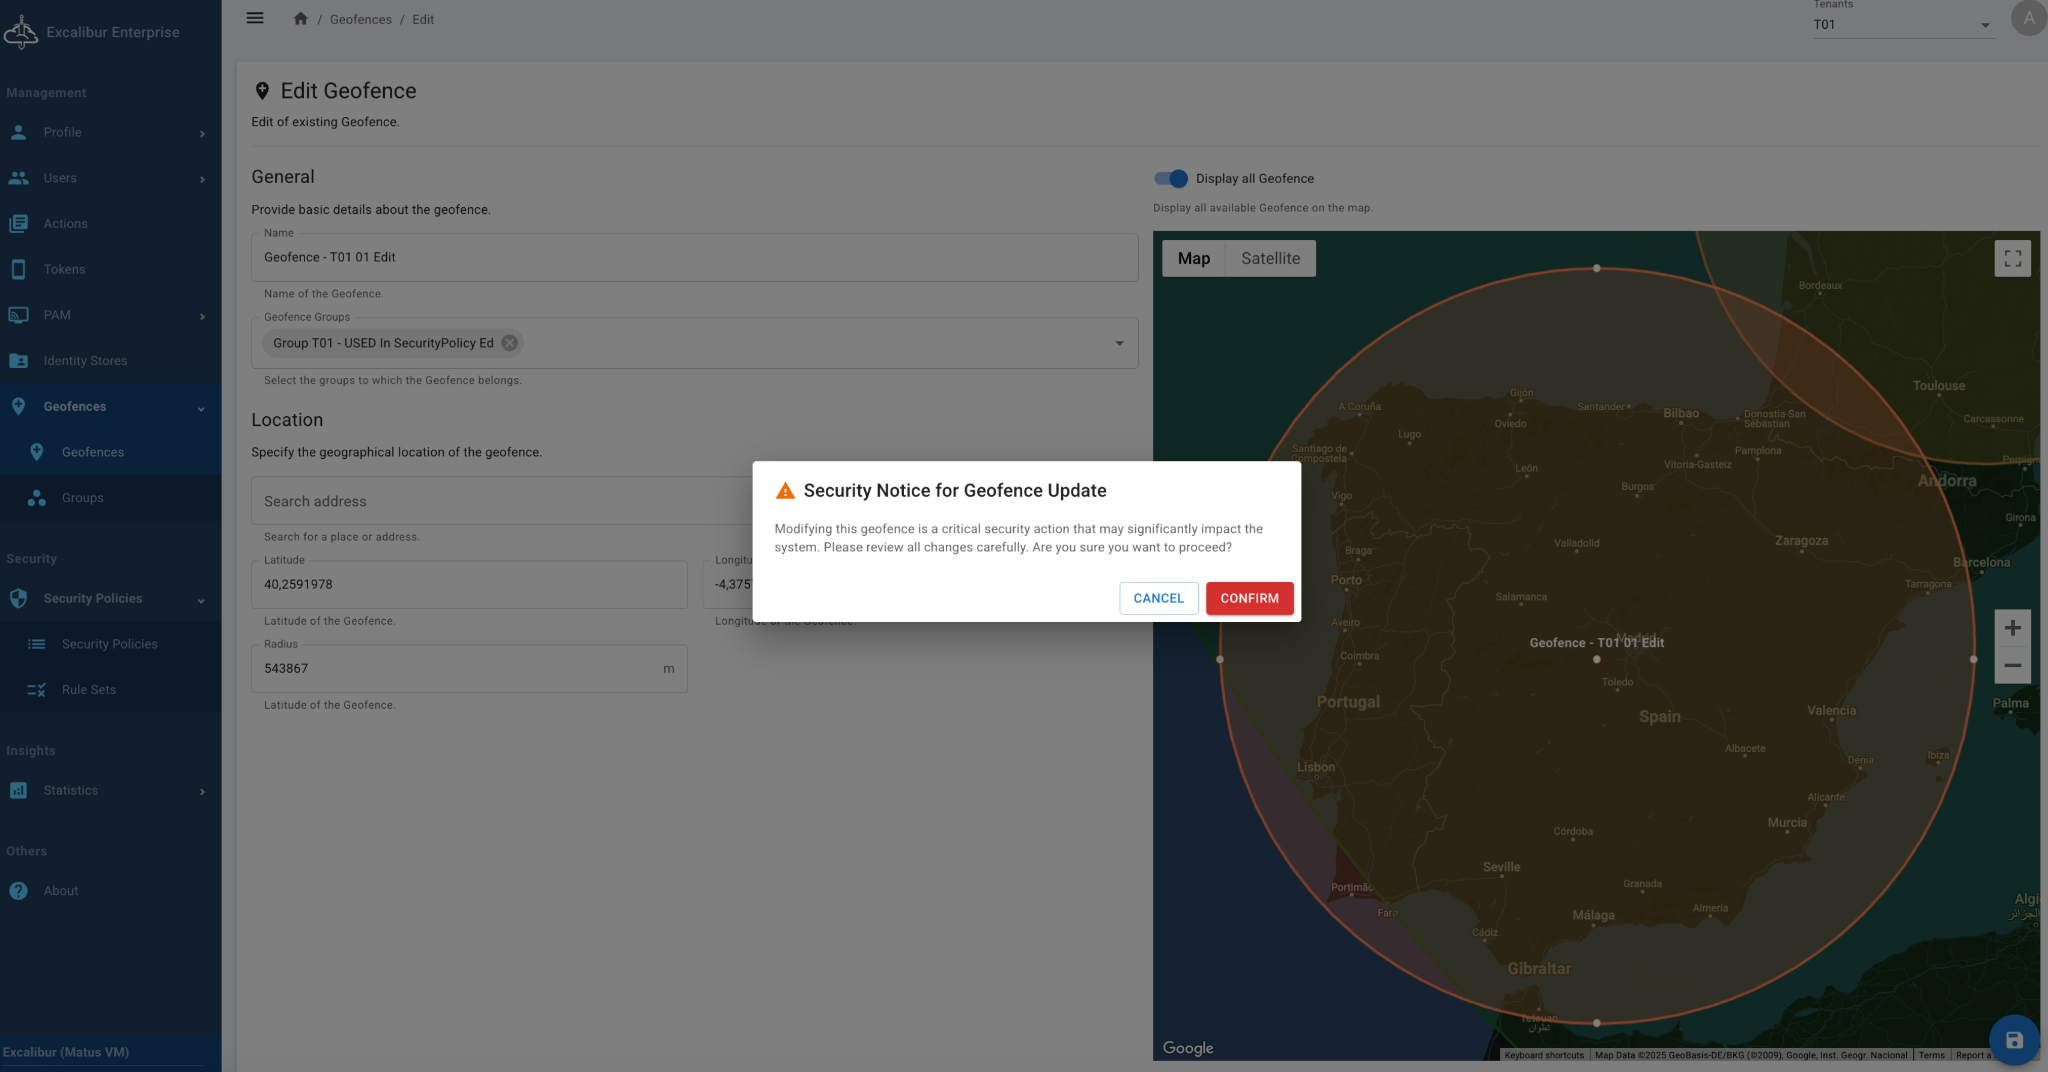Viewport: 2048px width, 1072px height.
Task: Click the floating save icon button
Action: pyautogui.click(x=2014, y=1040)
